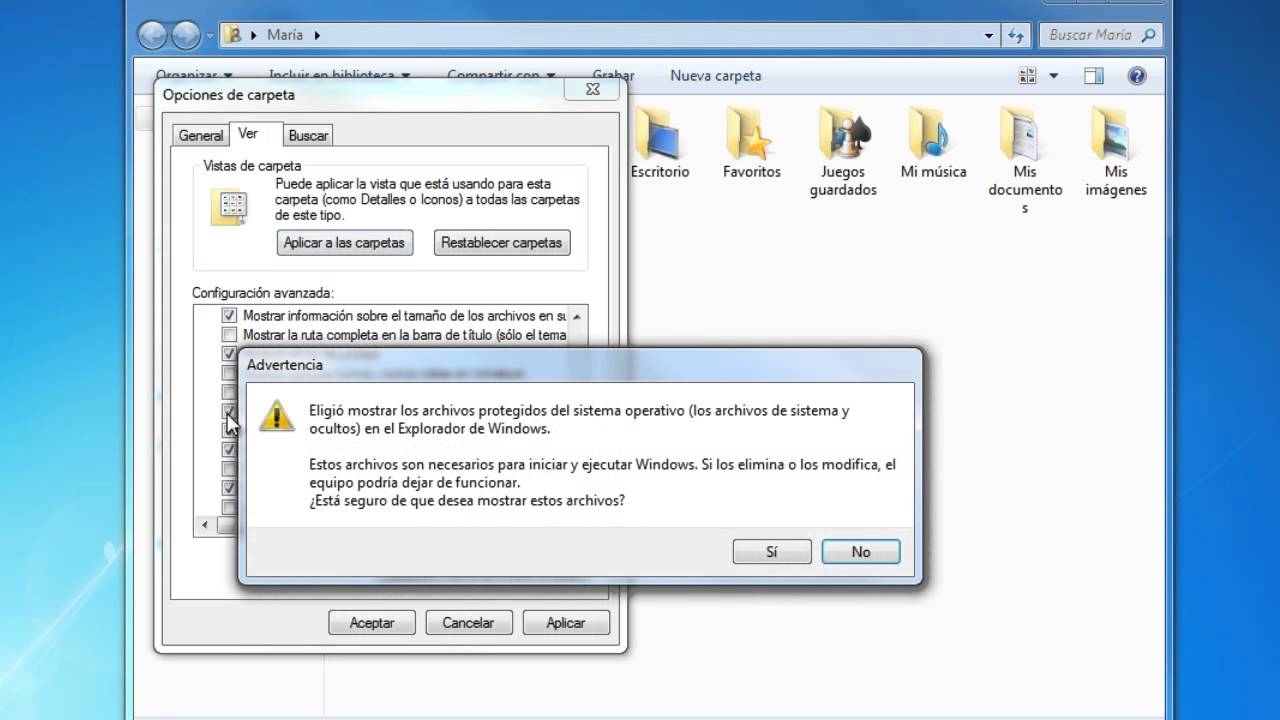
Task: Open the Mis documentos folder
Action: 1024,141
